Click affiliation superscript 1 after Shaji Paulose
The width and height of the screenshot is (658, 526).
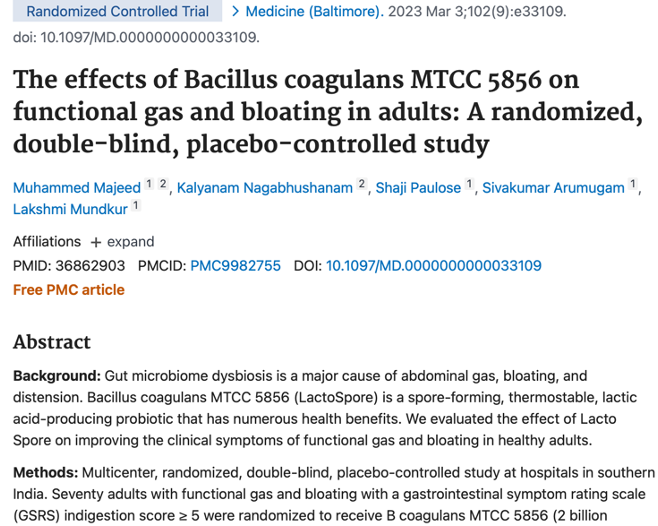click(x=470, y=184)
